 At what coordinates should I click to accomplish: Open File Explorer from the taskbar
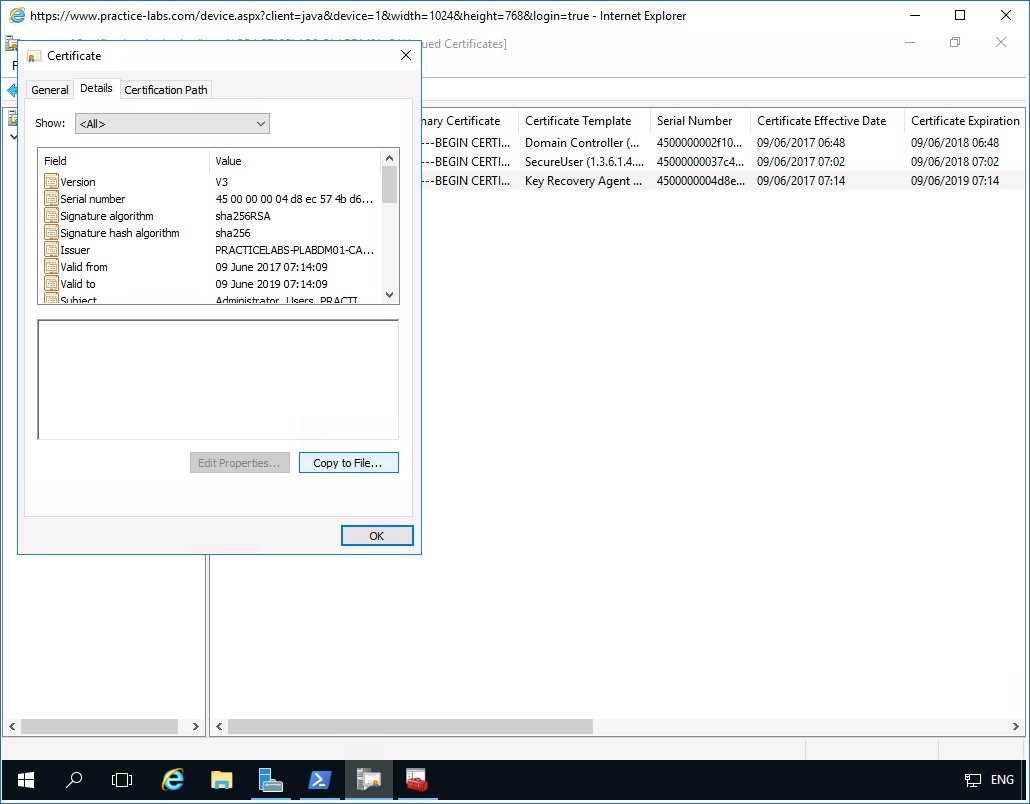221,780
